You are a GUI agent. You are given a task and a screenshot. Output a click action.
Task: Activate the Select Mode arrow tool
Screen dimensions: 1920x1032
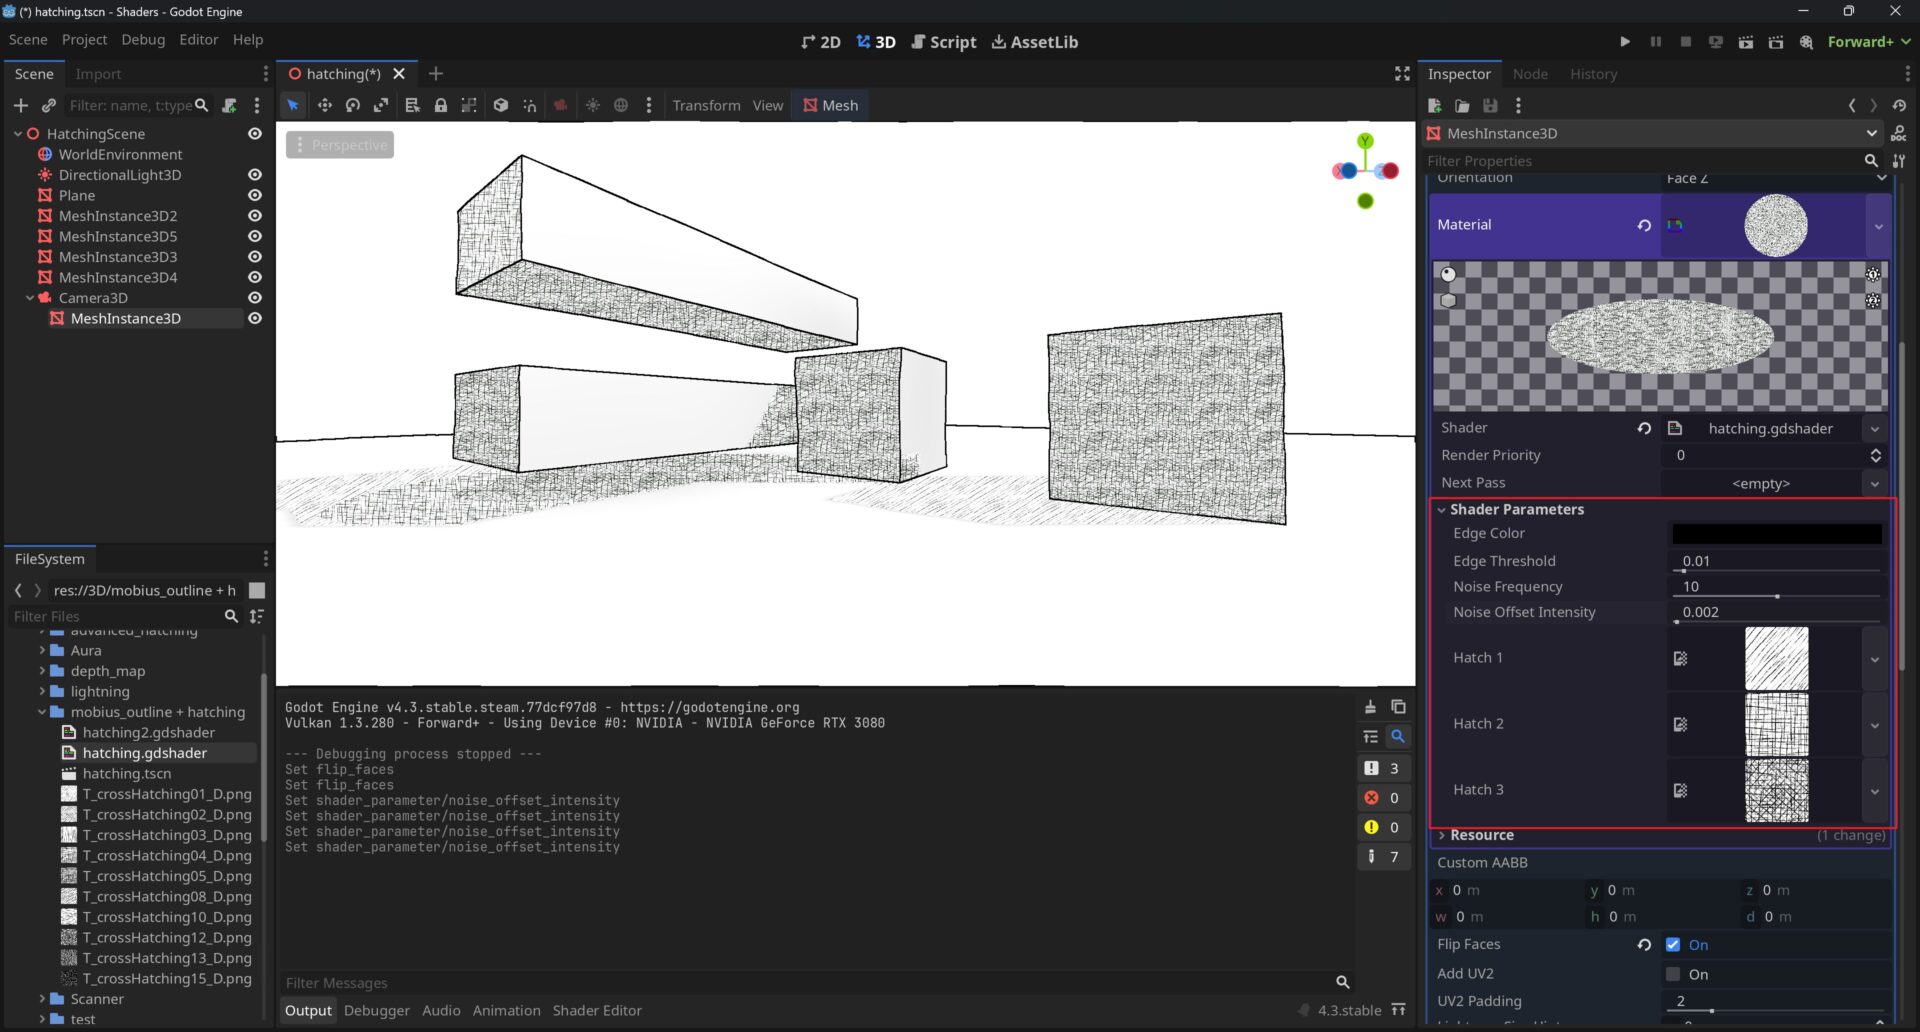[293, 105]
